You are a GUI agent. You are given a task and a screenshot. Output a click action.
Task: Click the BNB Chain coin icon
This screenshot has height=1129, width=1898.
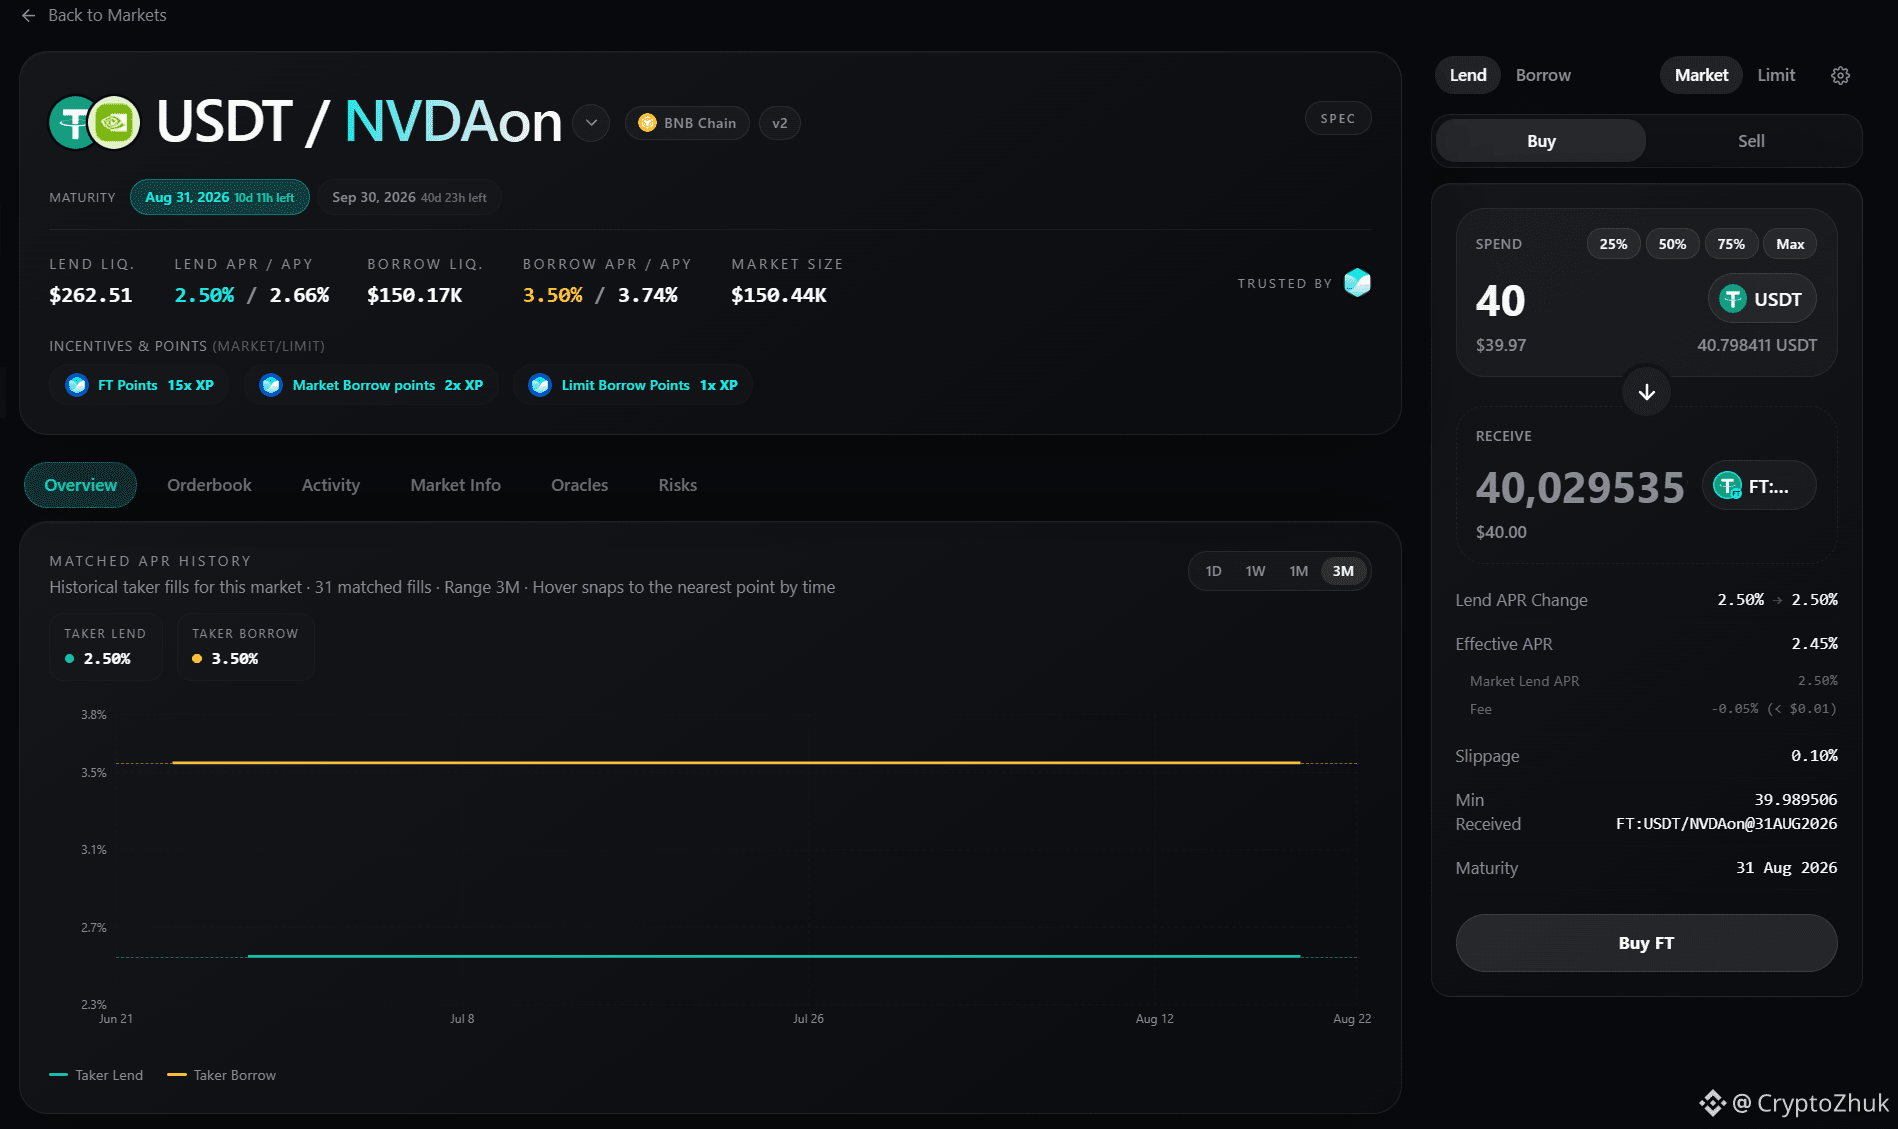pos(647,123)
